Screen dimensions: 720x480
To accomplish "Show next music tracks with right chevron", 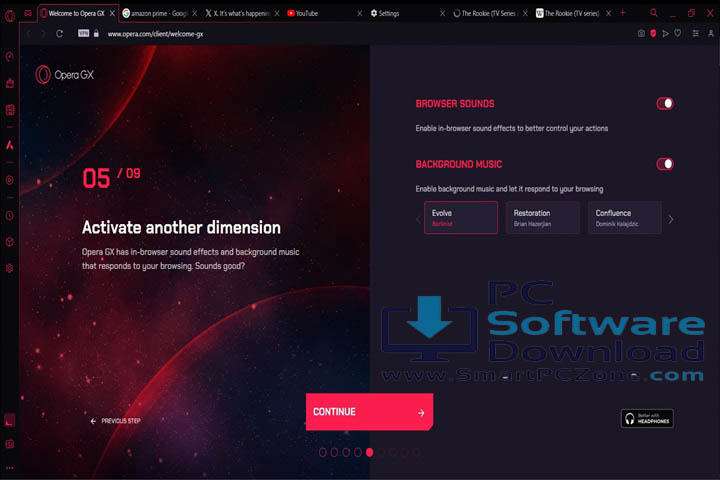I will click(x=671, y=220).
